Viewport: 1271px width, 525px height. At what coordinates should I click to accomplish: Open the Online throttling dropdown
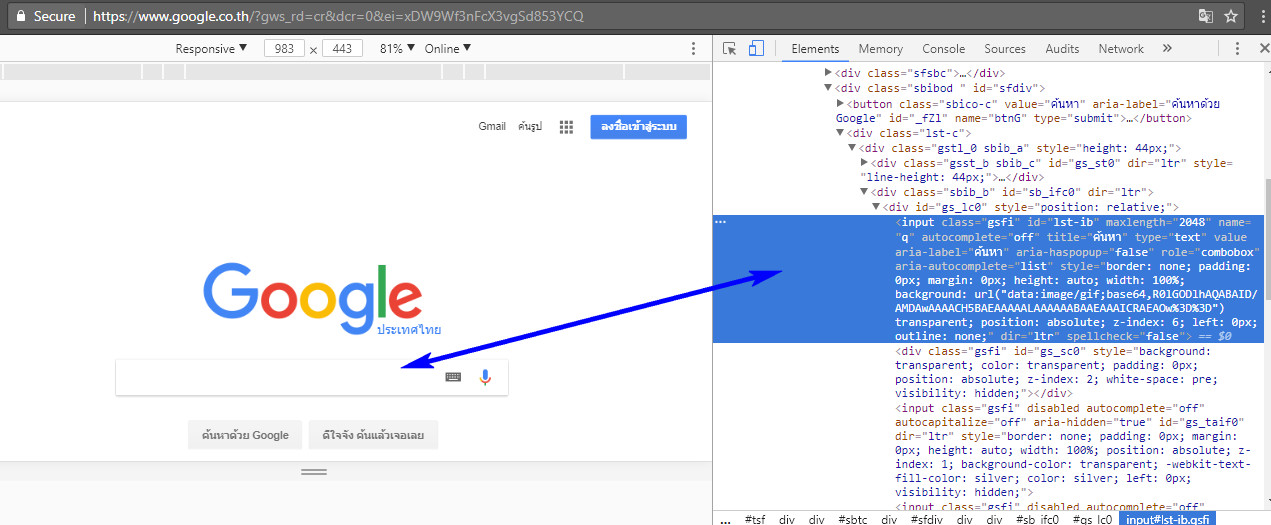tap(447, 48)
